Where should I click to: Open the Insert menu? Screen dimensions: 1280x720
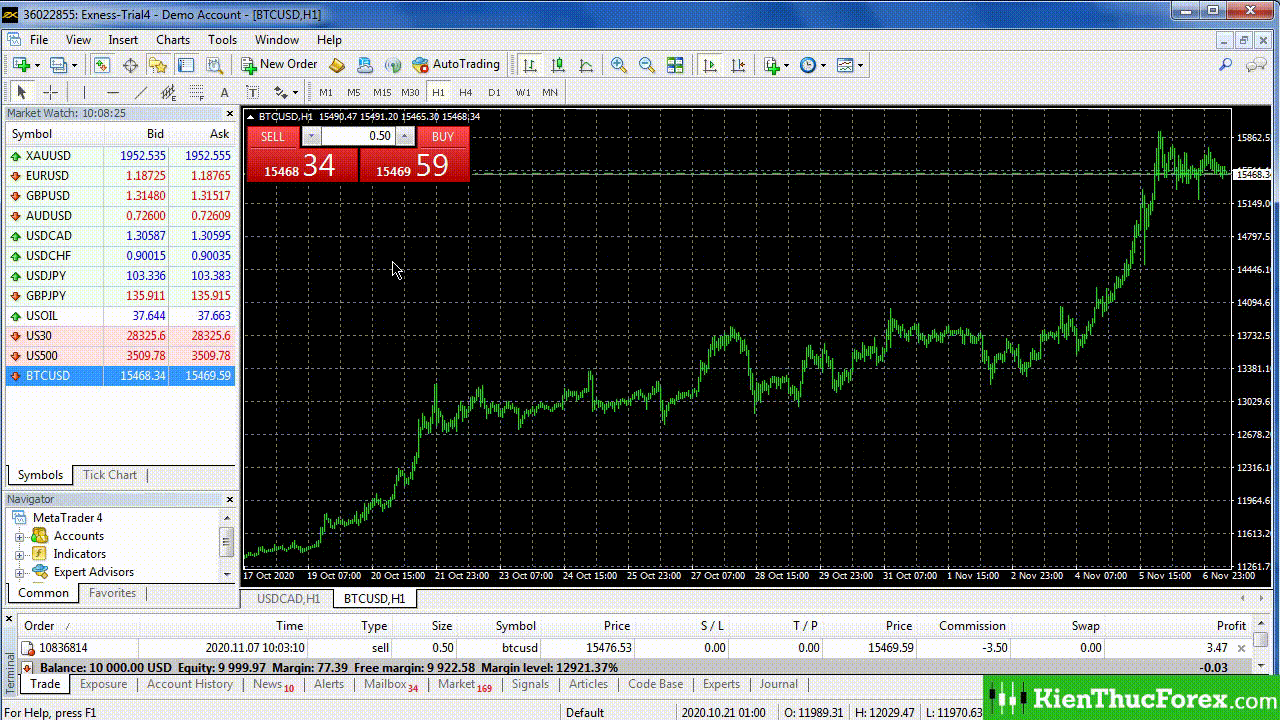[123, 40]
